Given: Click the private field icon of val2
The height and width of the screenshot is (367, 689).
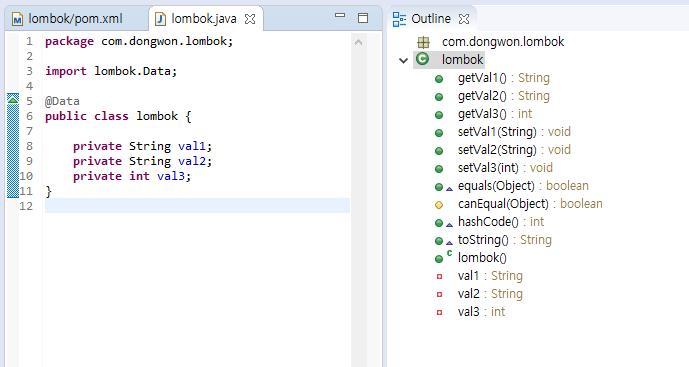Looking at the screenshot, I should [439, 295].
